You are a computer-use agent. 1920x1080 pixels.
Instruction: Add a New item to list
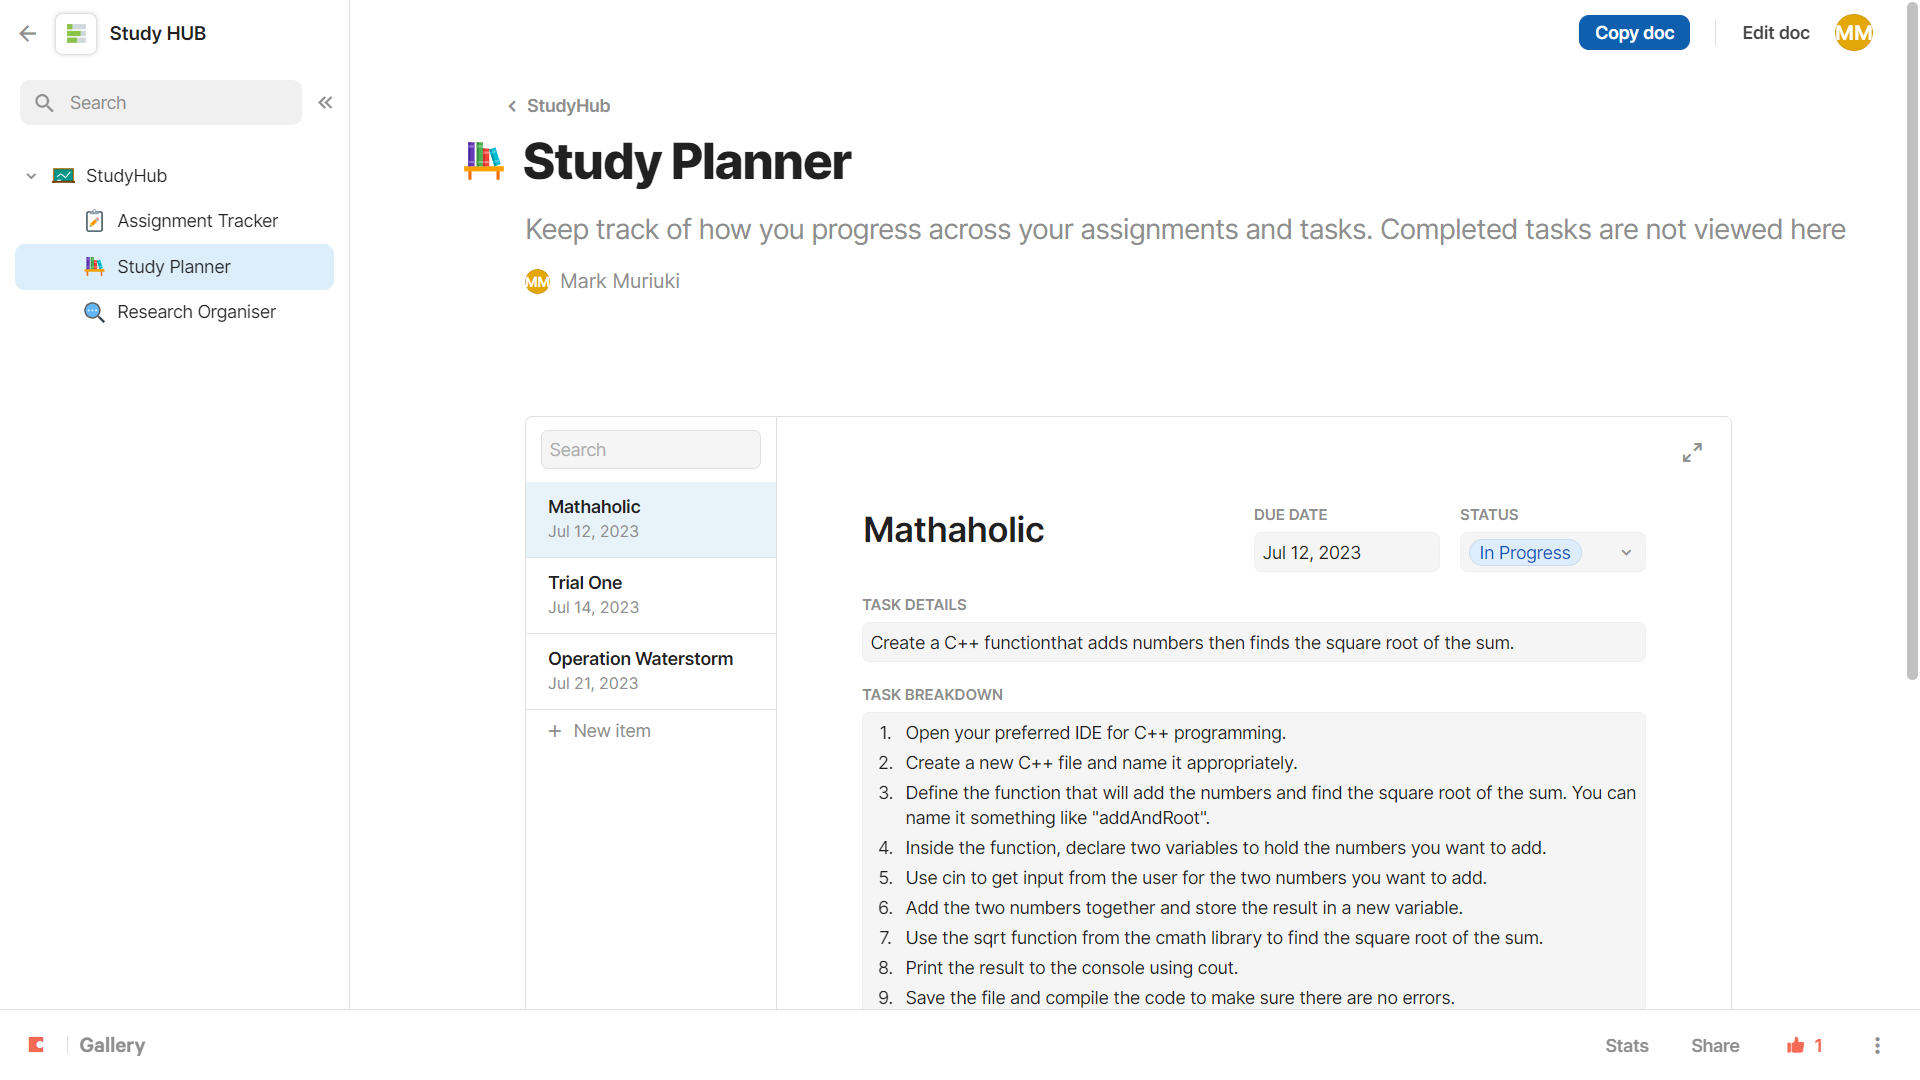point(611,731)
